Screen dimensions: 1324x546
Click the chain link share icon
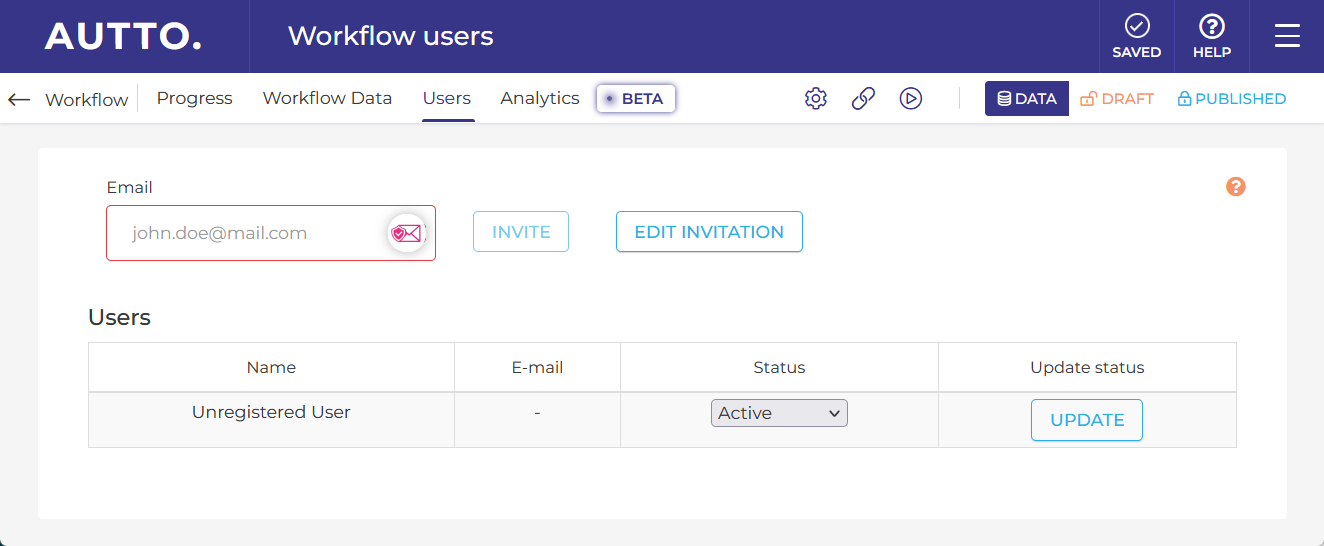pos(863,98)
